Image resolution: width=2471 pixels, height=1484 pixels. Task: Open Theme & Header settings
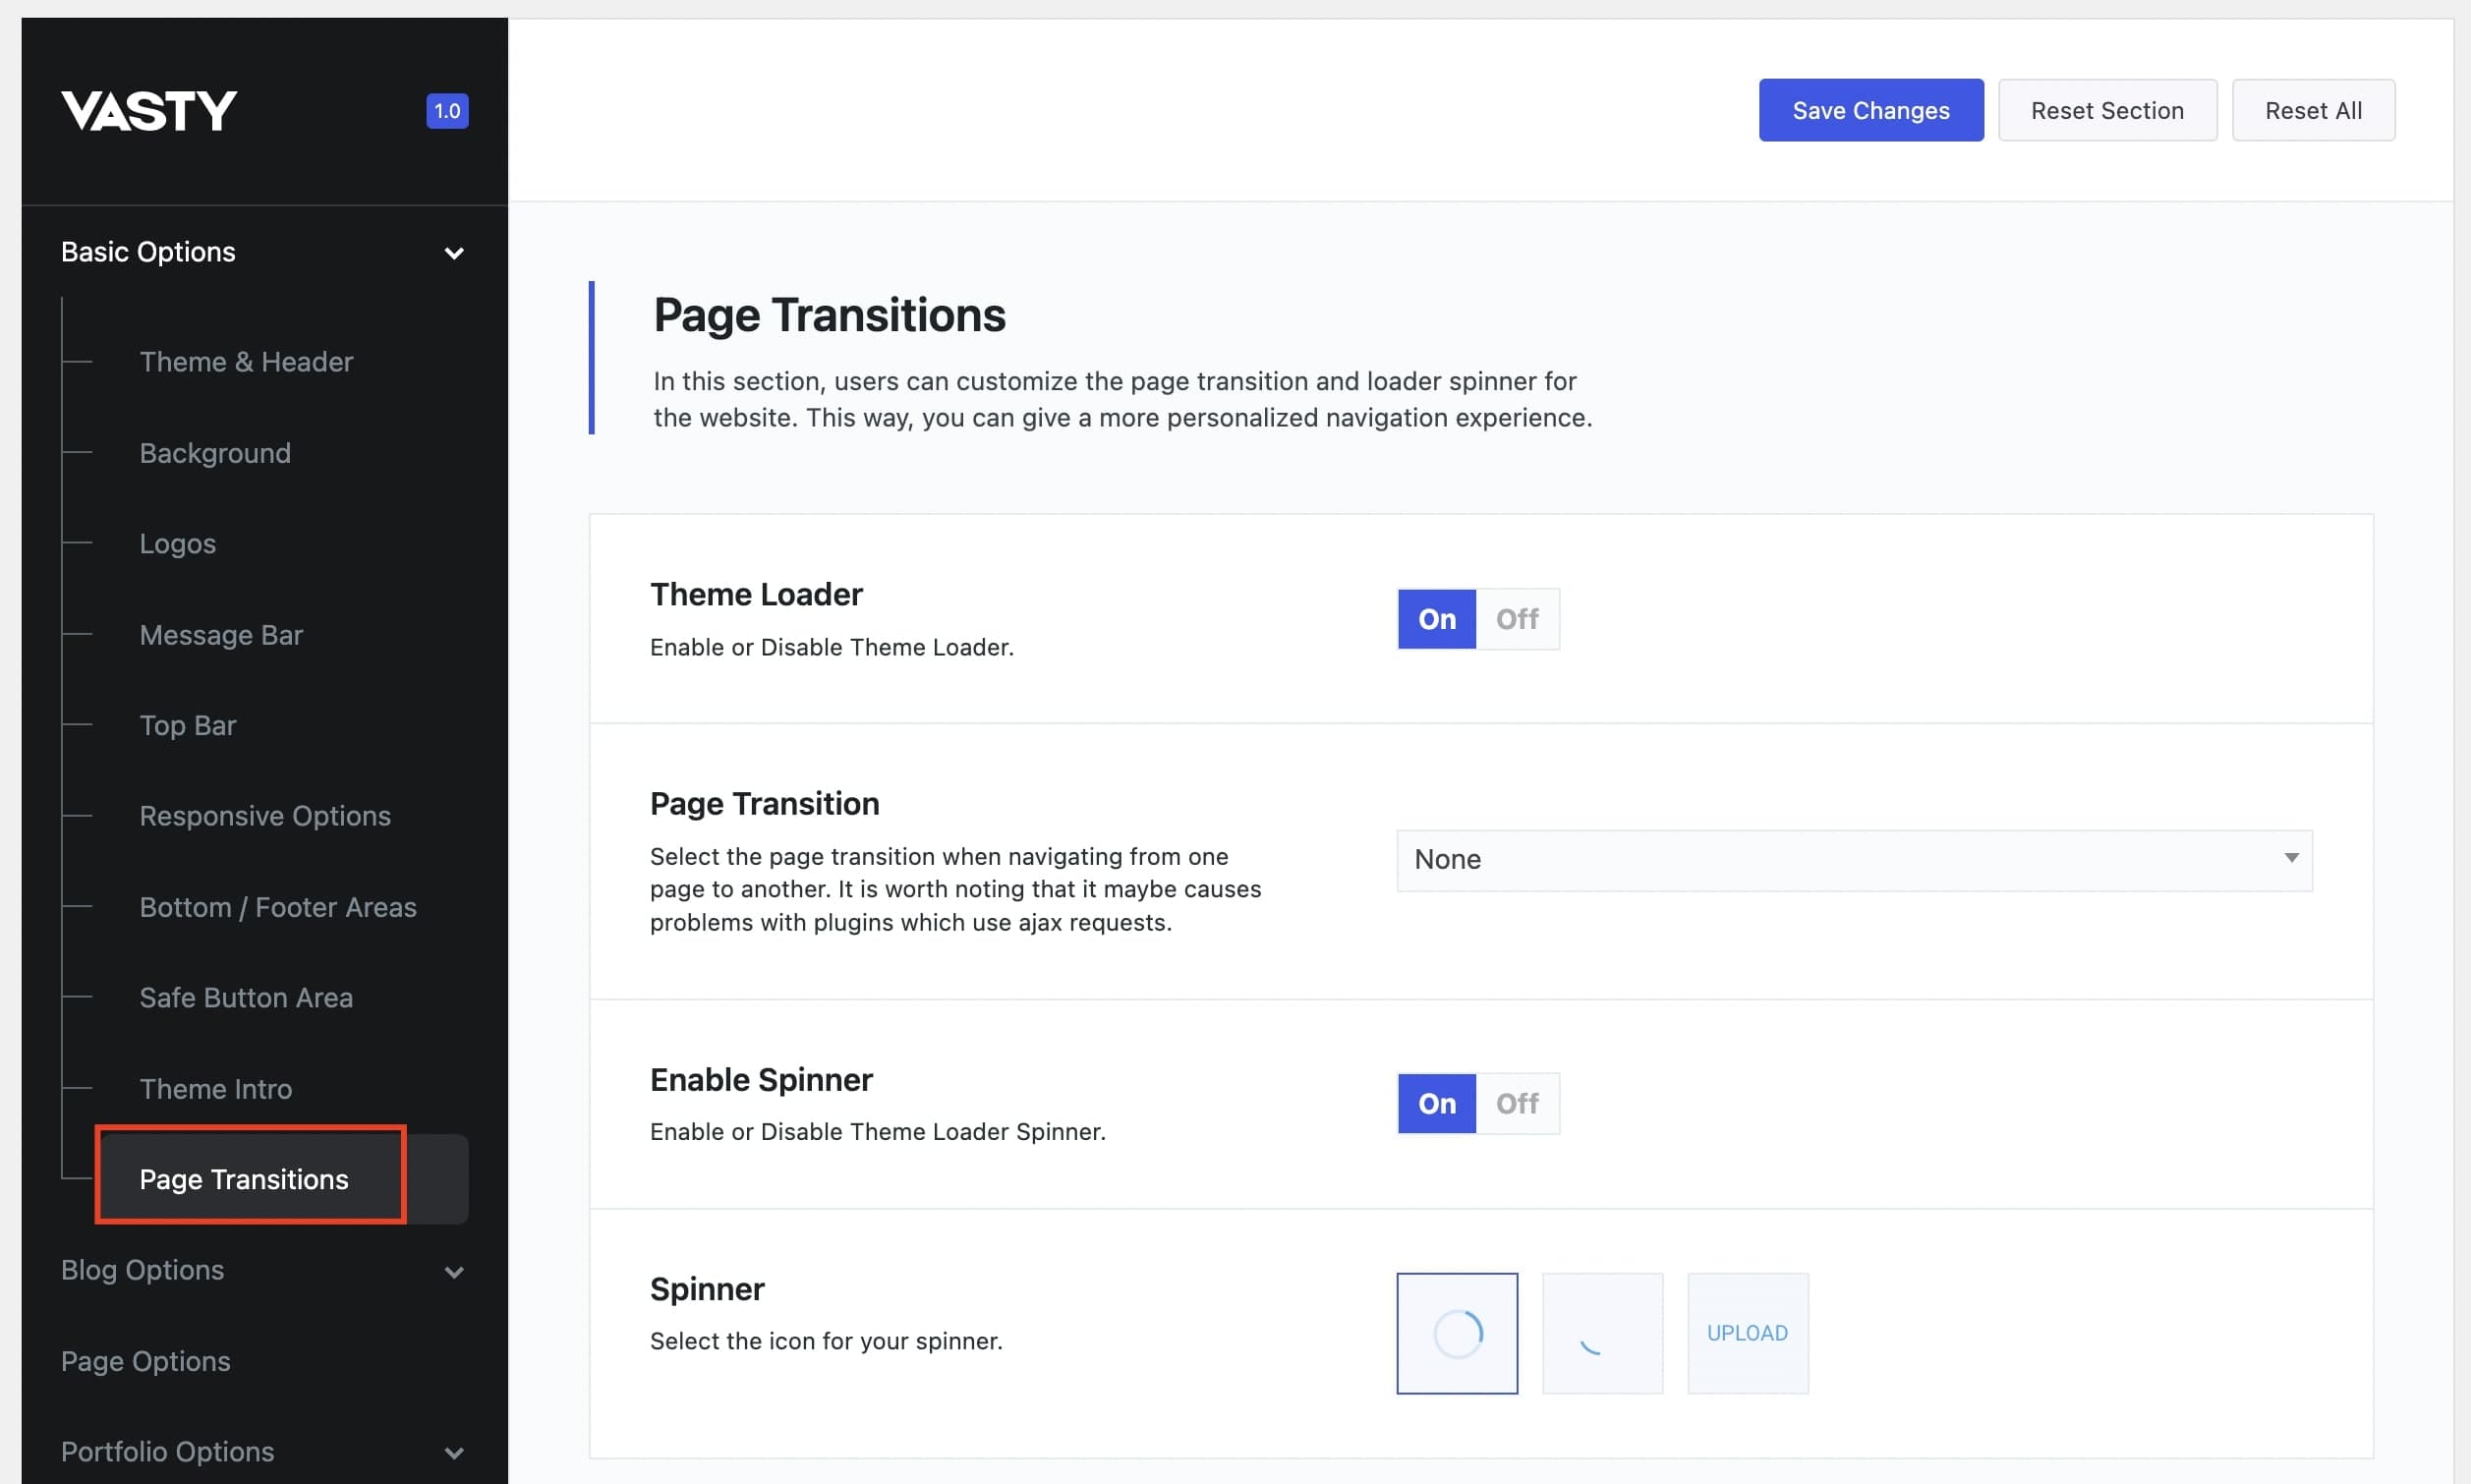coord(246,362)
